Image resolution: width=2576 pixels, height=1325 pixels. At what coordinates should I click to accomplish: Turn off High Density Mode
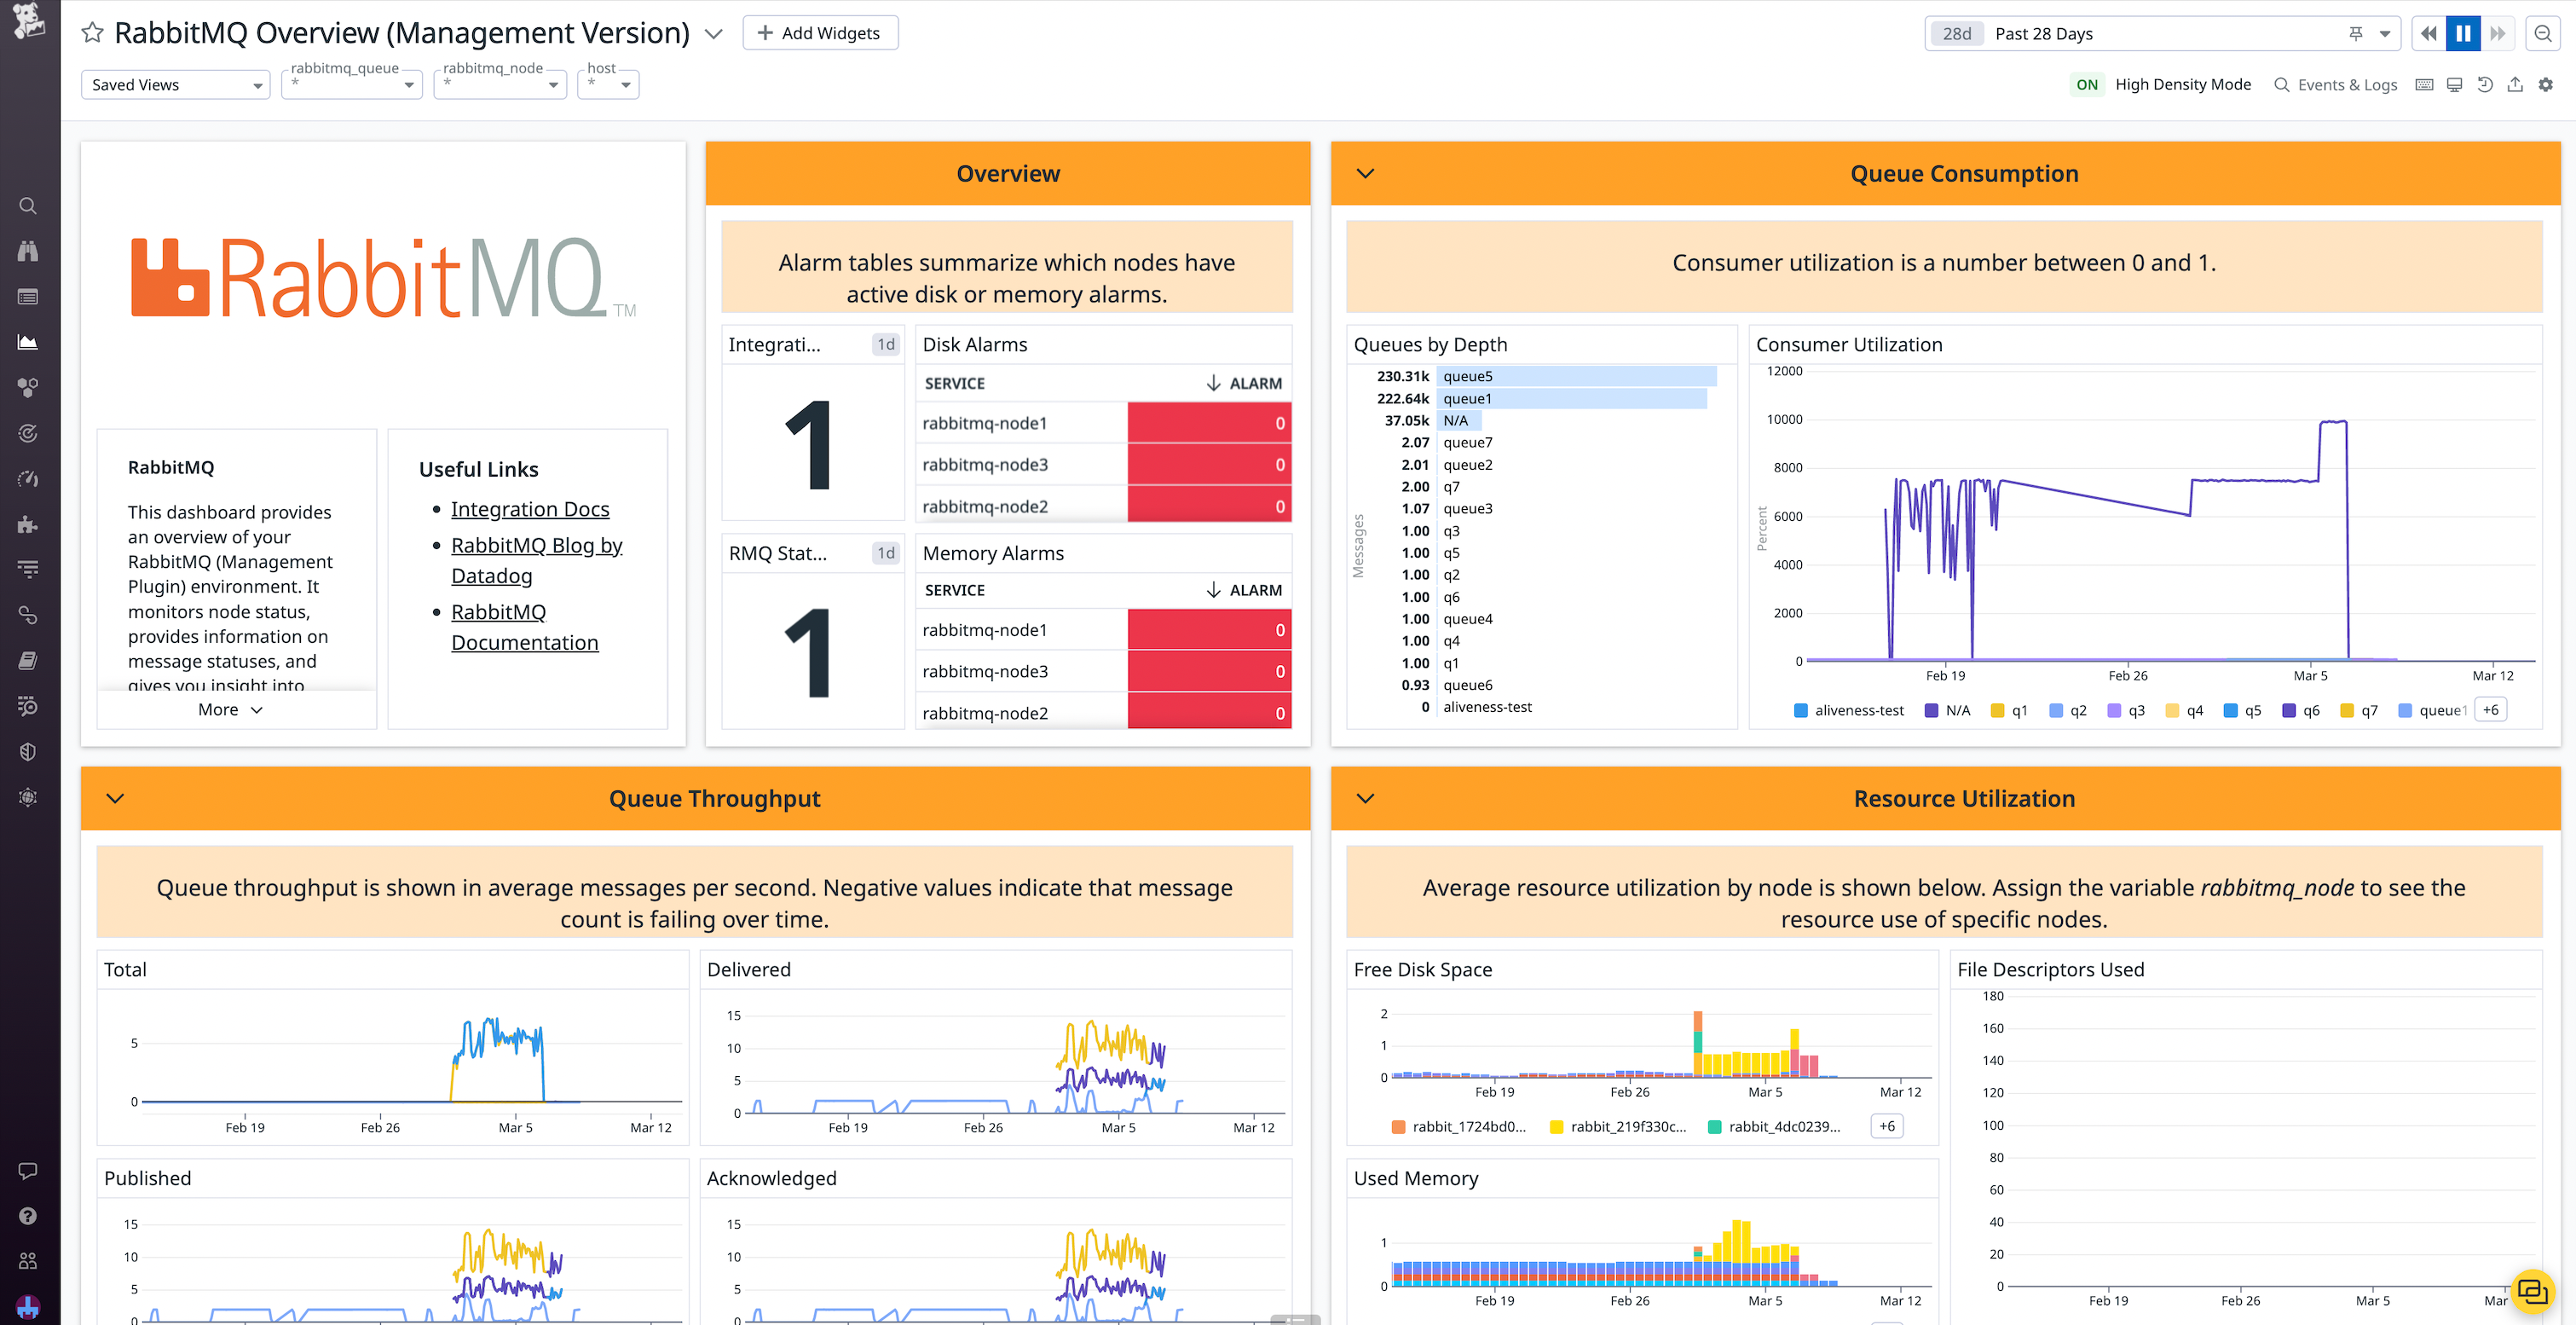click(2088, 84)
